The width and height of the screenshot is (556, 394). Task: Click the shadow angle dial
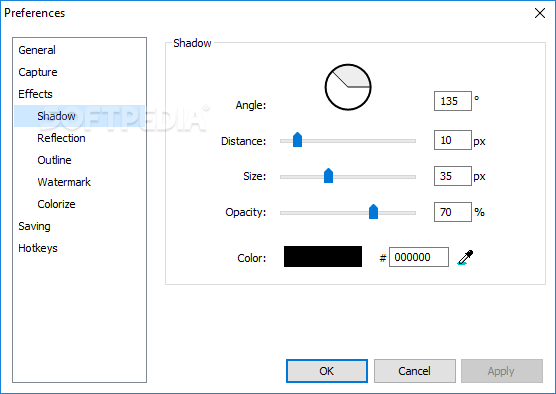[x=348, y=87]
